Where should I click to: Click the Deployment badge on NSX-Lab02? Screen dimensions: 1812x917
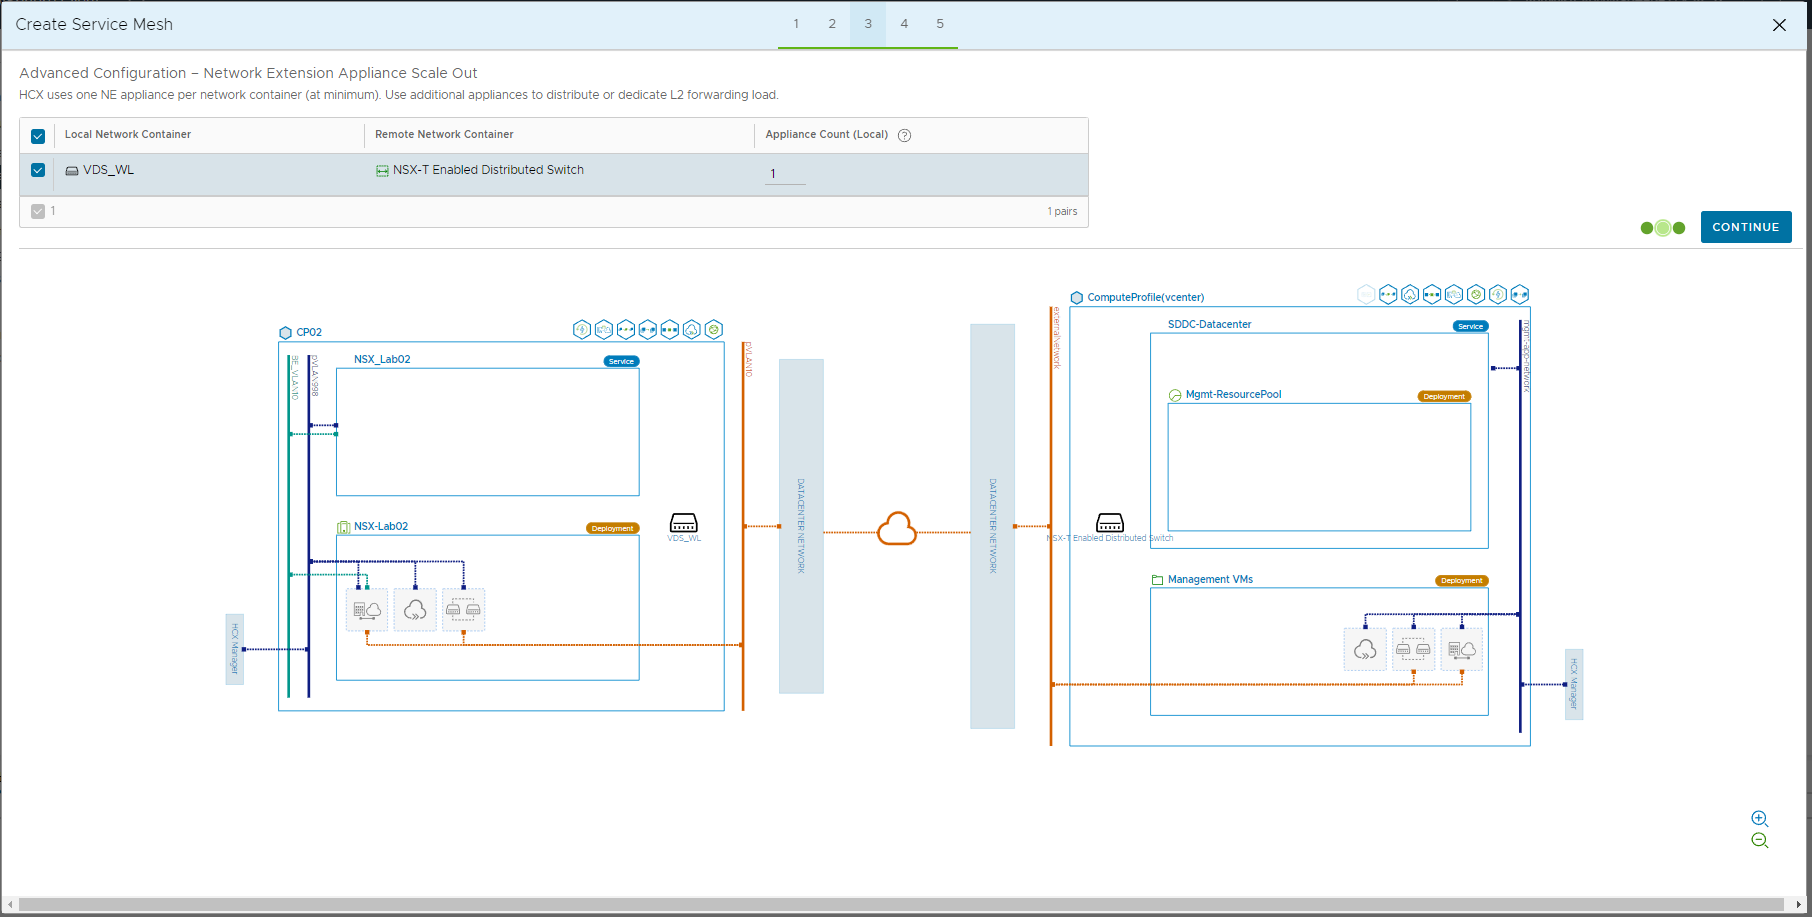[612, 529]
